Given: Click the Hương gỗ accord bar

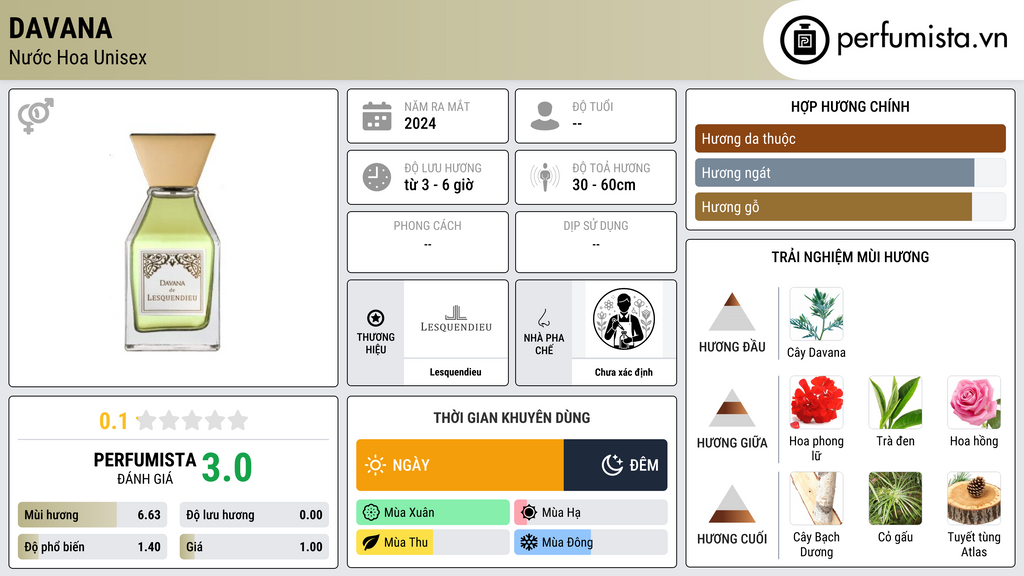Looking at the screenshot, I should [x=850, y=207].
